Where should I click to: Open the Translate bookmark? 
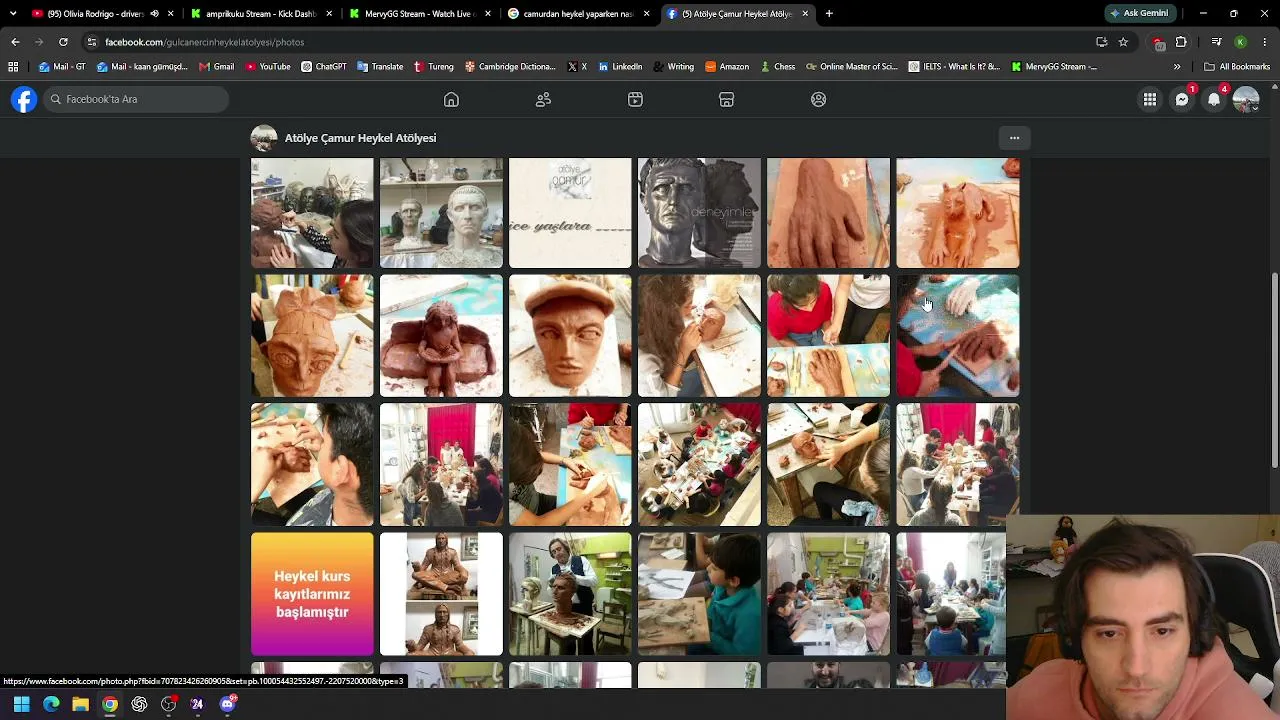click(380, 67)
